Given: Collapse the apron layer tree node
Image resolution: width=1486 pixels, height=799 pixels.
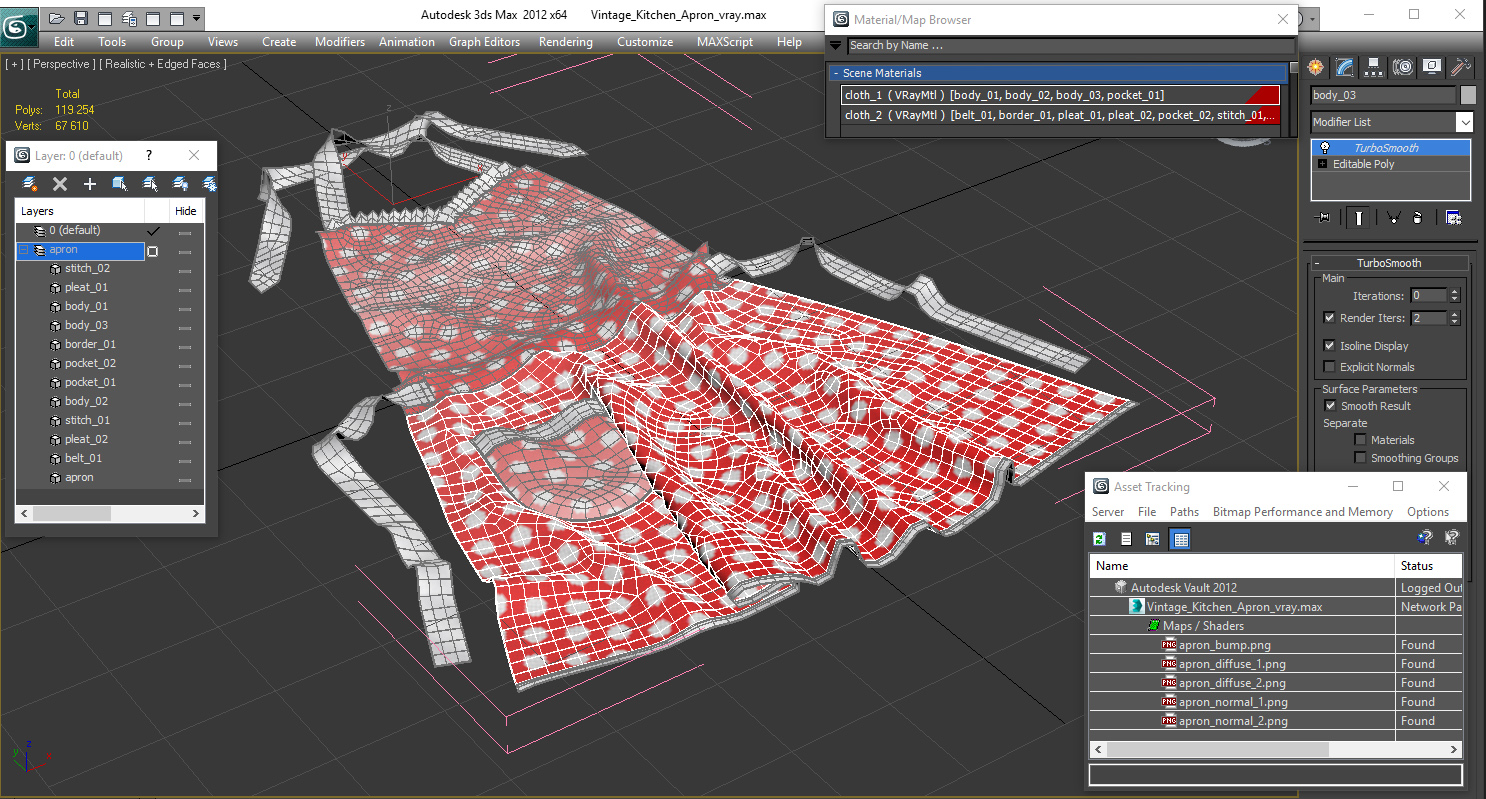Looking at the screenshot, I should [x=25, y=250].
